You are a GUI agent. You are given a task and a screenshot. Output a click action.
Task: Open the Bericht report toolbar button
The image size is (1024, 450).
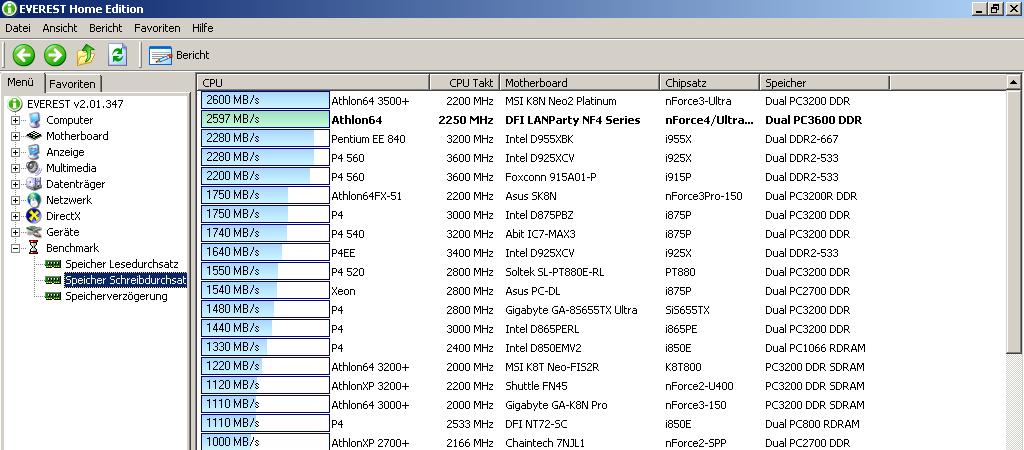point(179,56)
